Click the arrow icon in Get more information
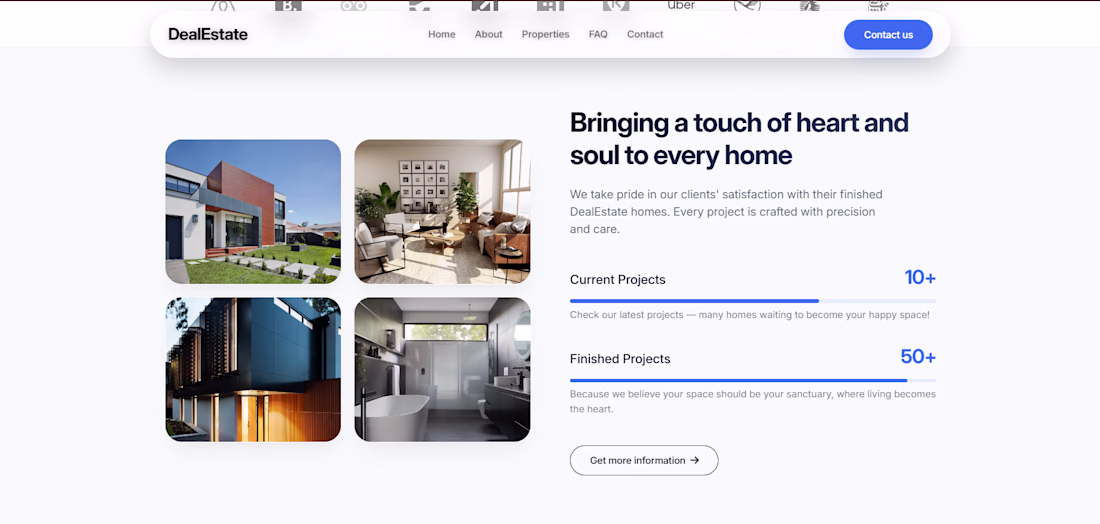Viewport: 1100px width, 524px height. [x=695, y=460]
